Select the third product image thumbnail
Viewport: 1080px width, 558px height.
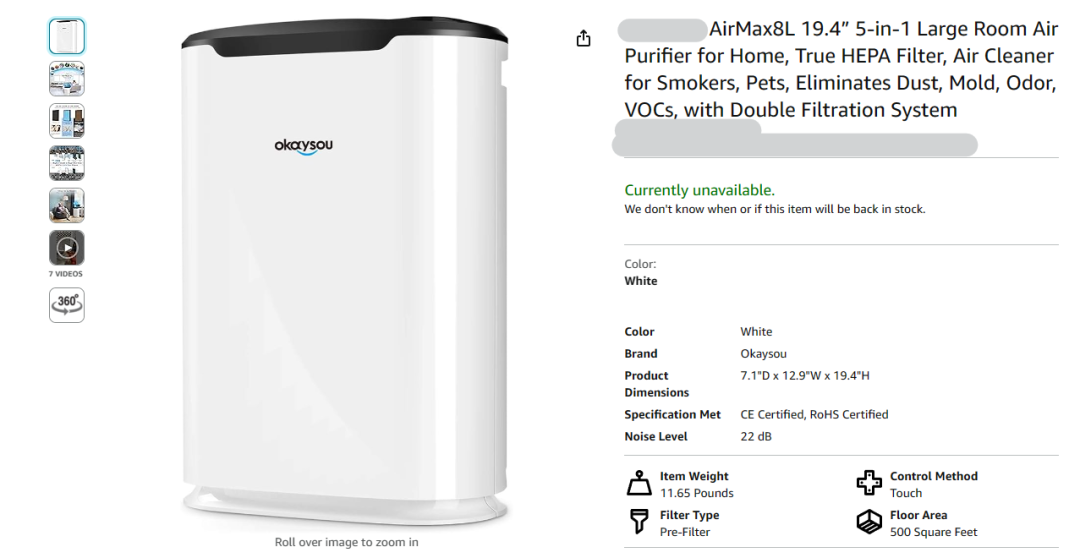(x=67, y=121)
